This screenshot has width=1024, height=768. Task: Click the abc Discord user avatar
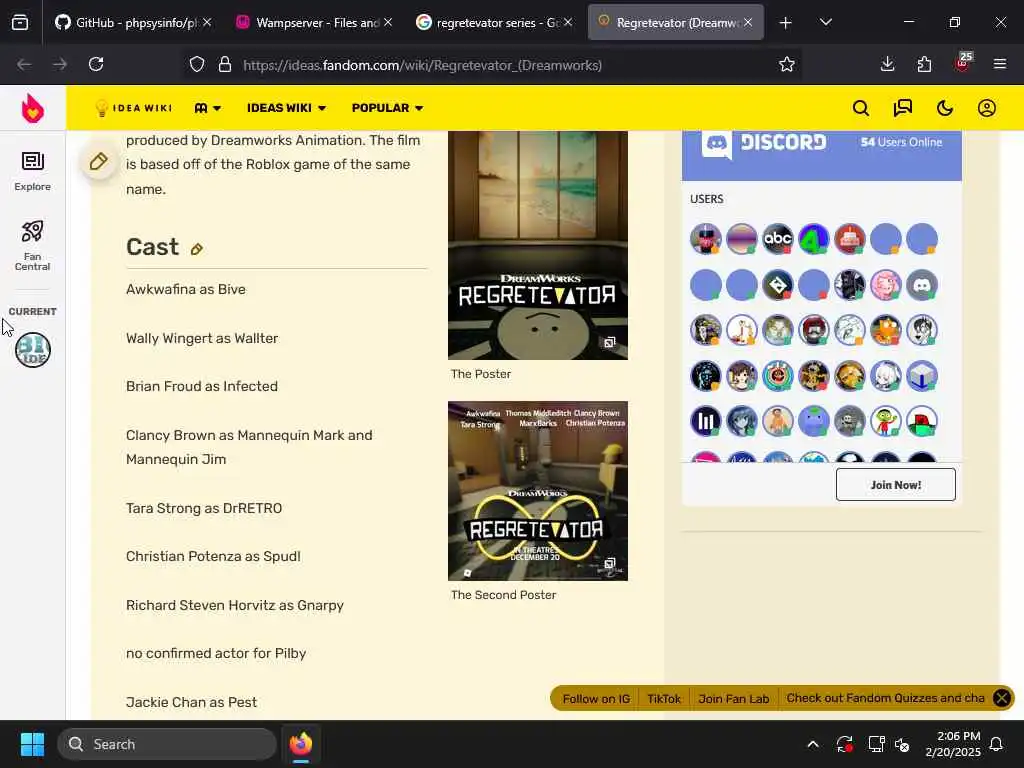tap(777, 239)
